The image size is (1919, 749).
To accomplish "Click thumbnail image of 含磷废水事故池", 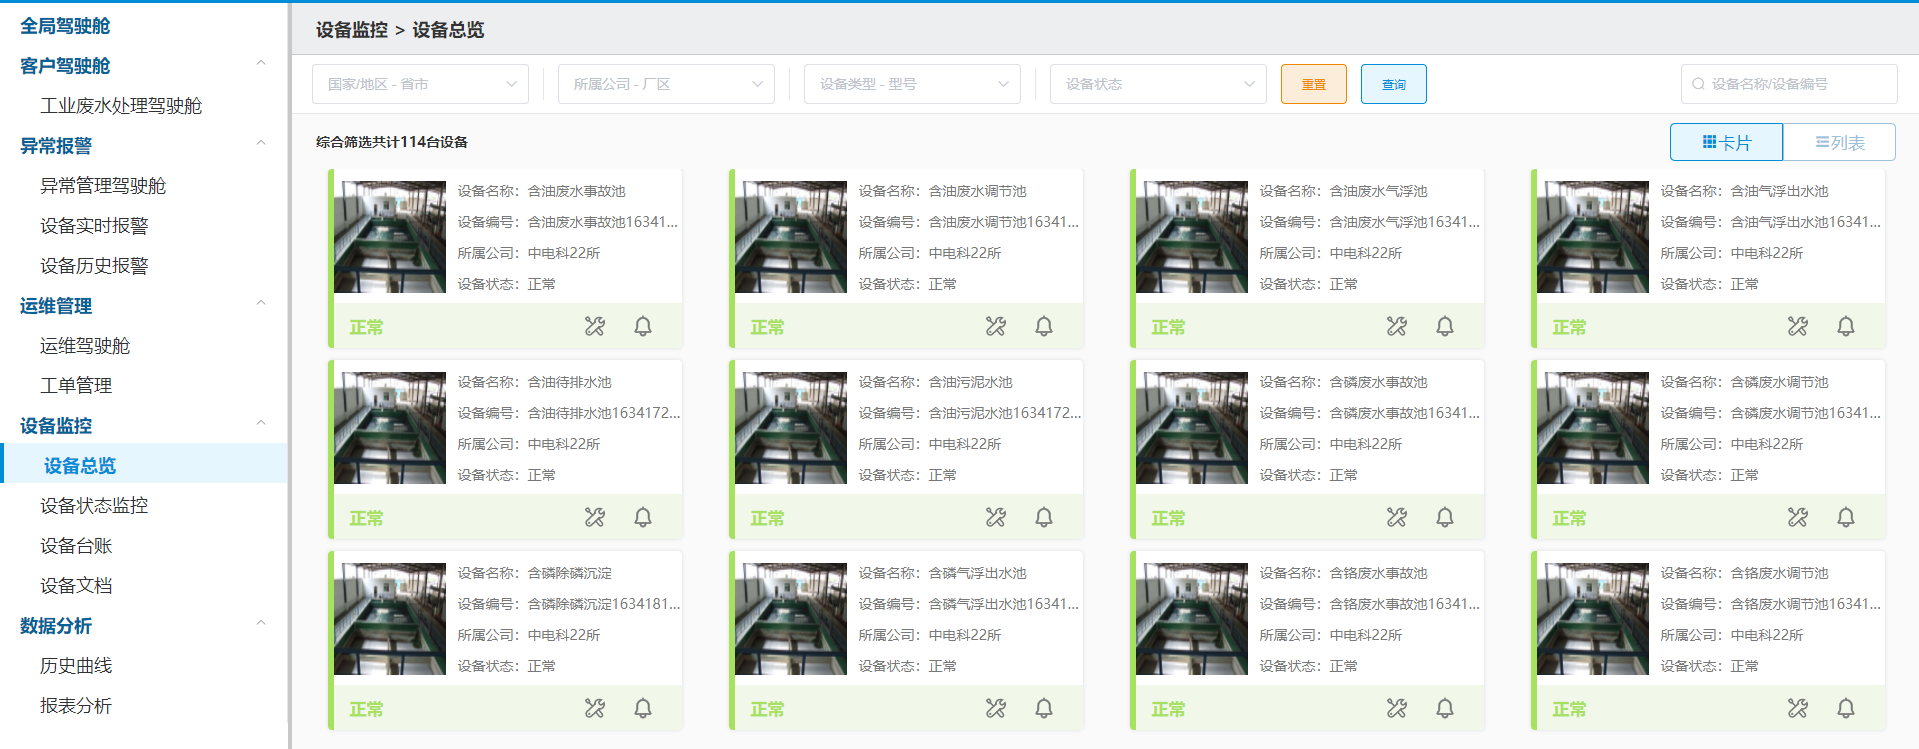I will [x=1192, y=428].
